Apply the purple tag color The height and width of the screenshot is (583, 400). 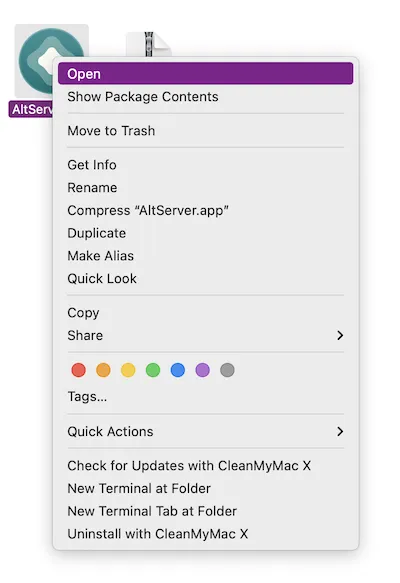point(203,370)
